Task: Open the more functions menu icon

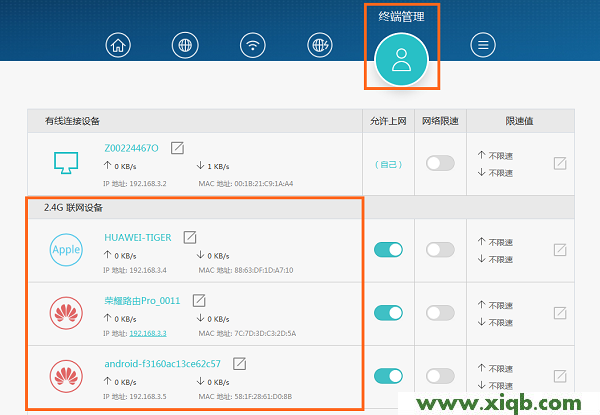Action: (x=483, y=45)
